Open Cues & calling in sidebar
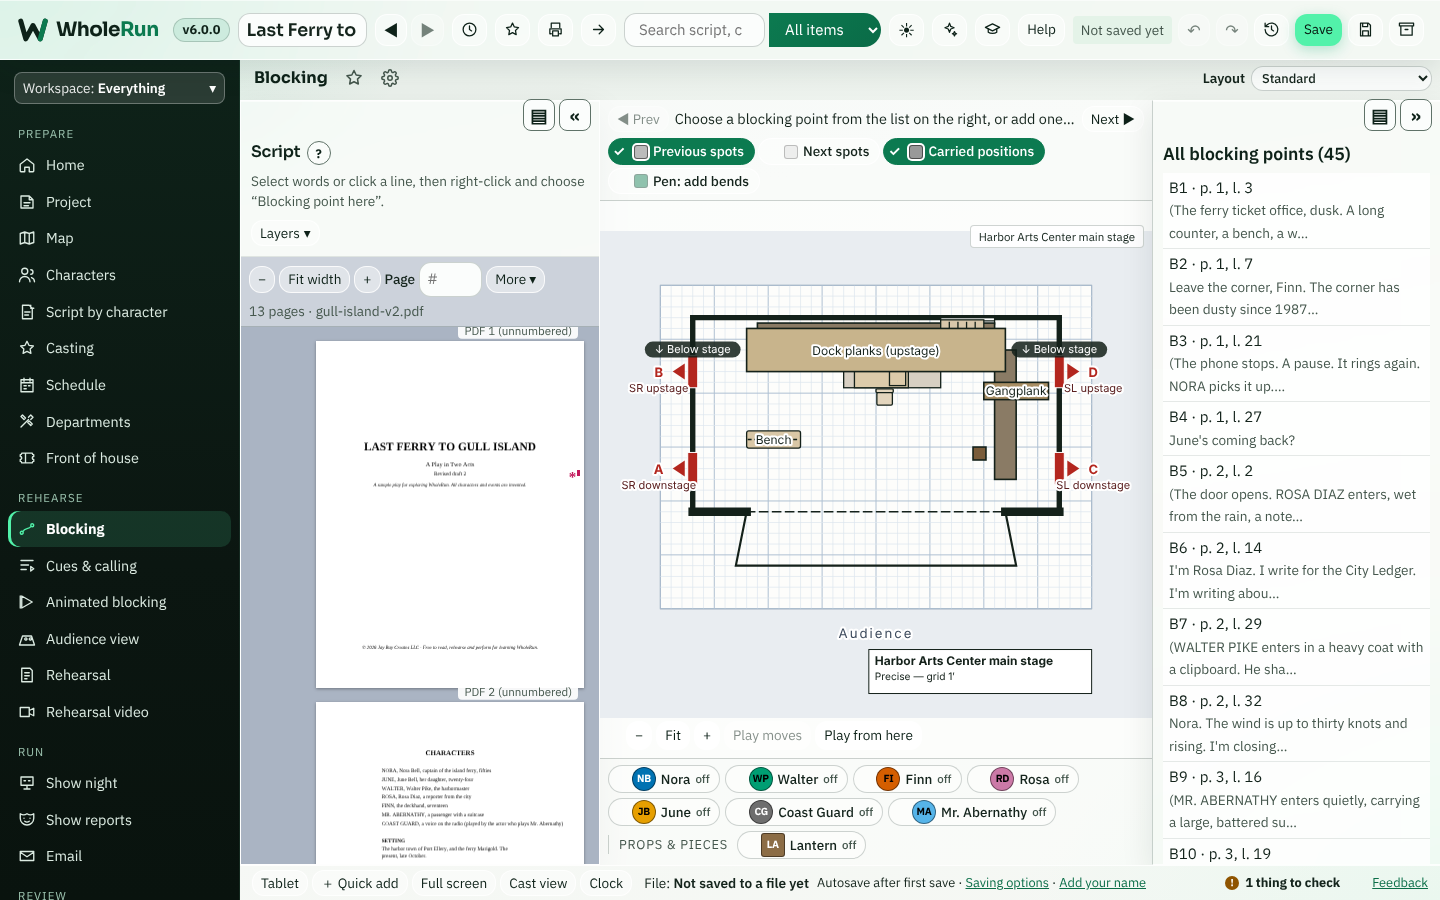This screenshot has width=1440, height=900. point(120,566)
